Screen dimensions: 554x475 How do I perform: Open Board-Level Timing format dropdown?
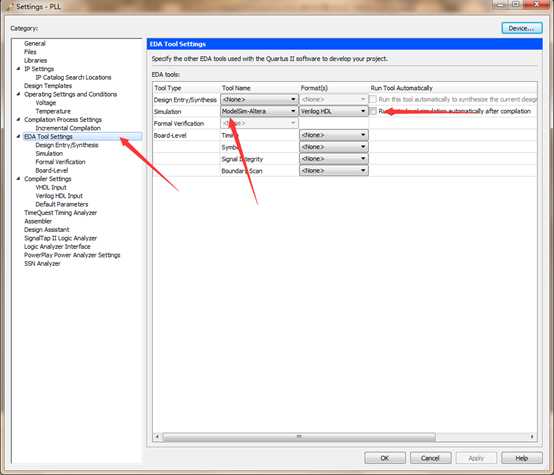point(334,135)
